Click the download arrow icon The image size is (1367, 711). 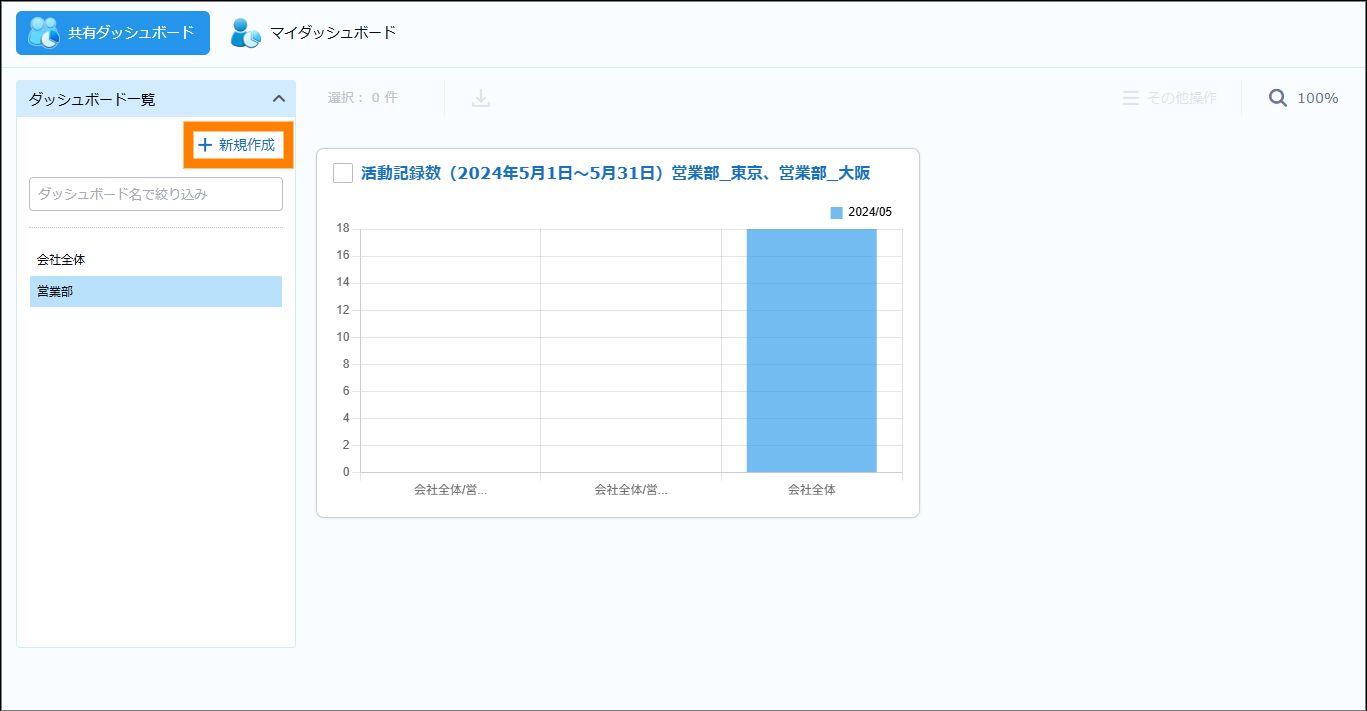(481, 98)
